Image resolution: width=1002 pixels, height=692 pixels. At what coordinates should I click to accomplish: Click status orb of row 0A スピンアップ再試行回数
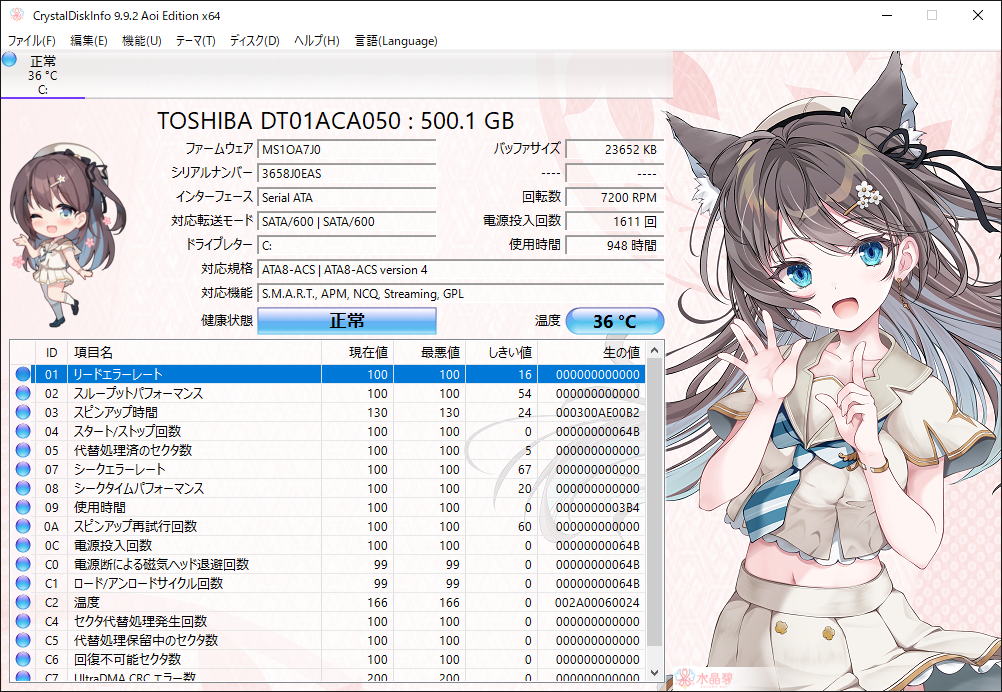[x=23, y=527]
